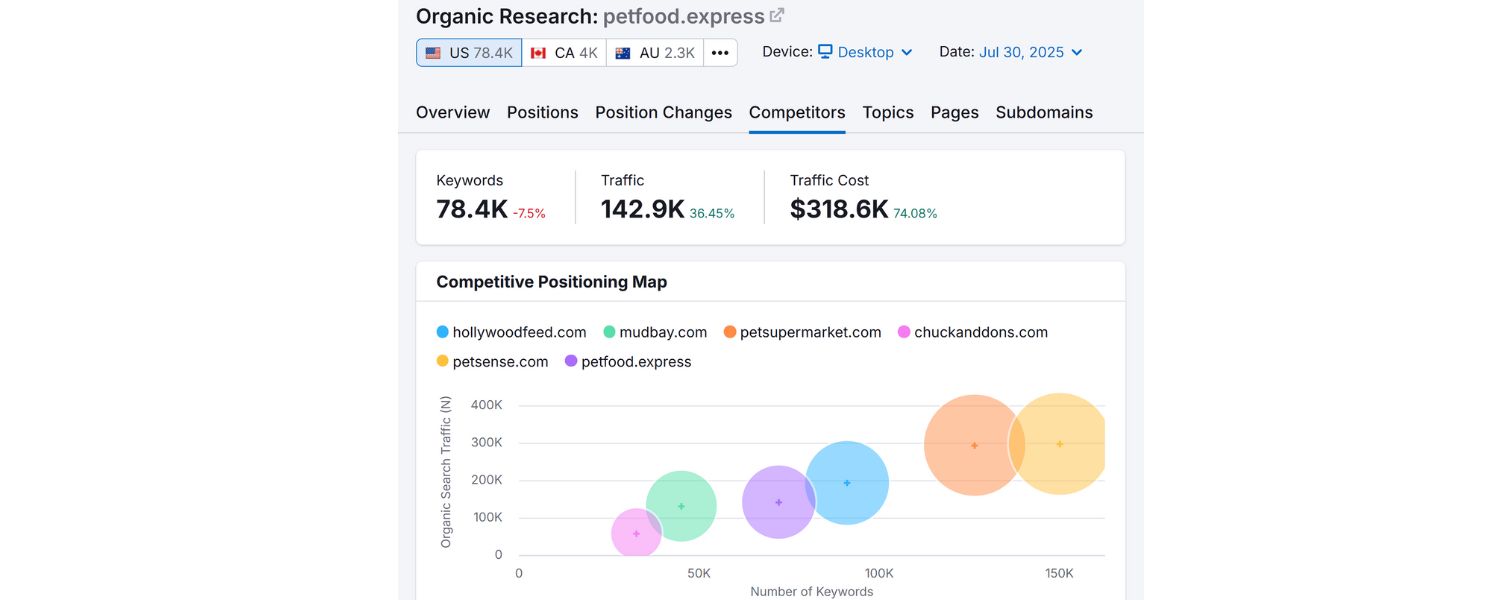Open the Date Jul 30, 2025 dropdown
This screenshot has height=600, width=1500.
tap(1030, 52)
